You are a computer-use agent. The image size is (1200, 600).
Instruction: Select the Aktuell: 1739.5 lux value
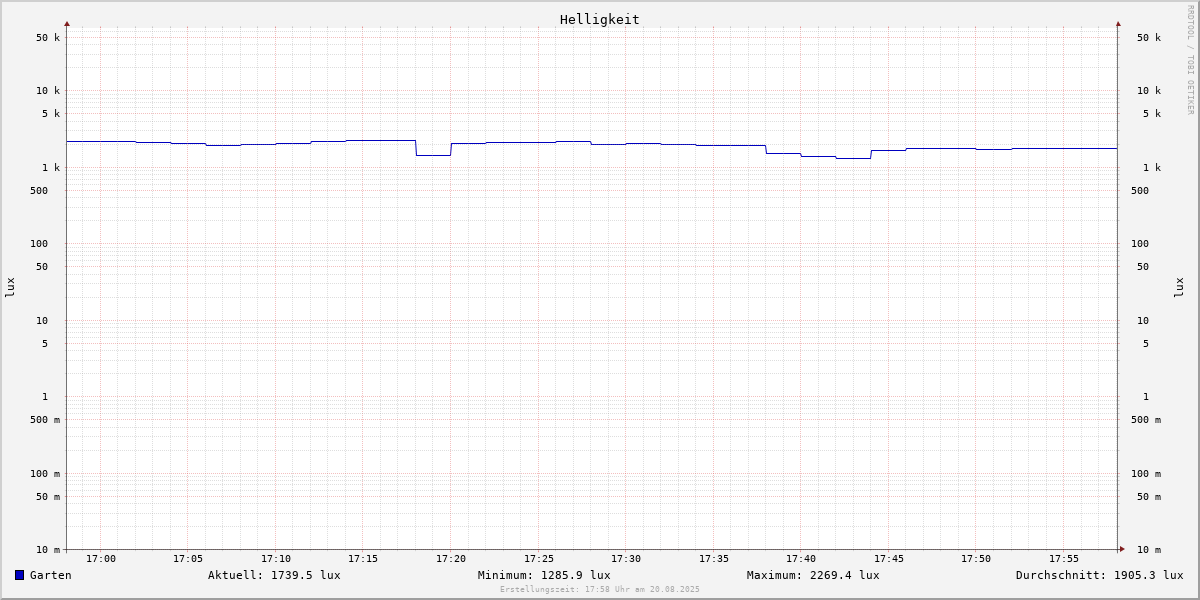[274, 575]
